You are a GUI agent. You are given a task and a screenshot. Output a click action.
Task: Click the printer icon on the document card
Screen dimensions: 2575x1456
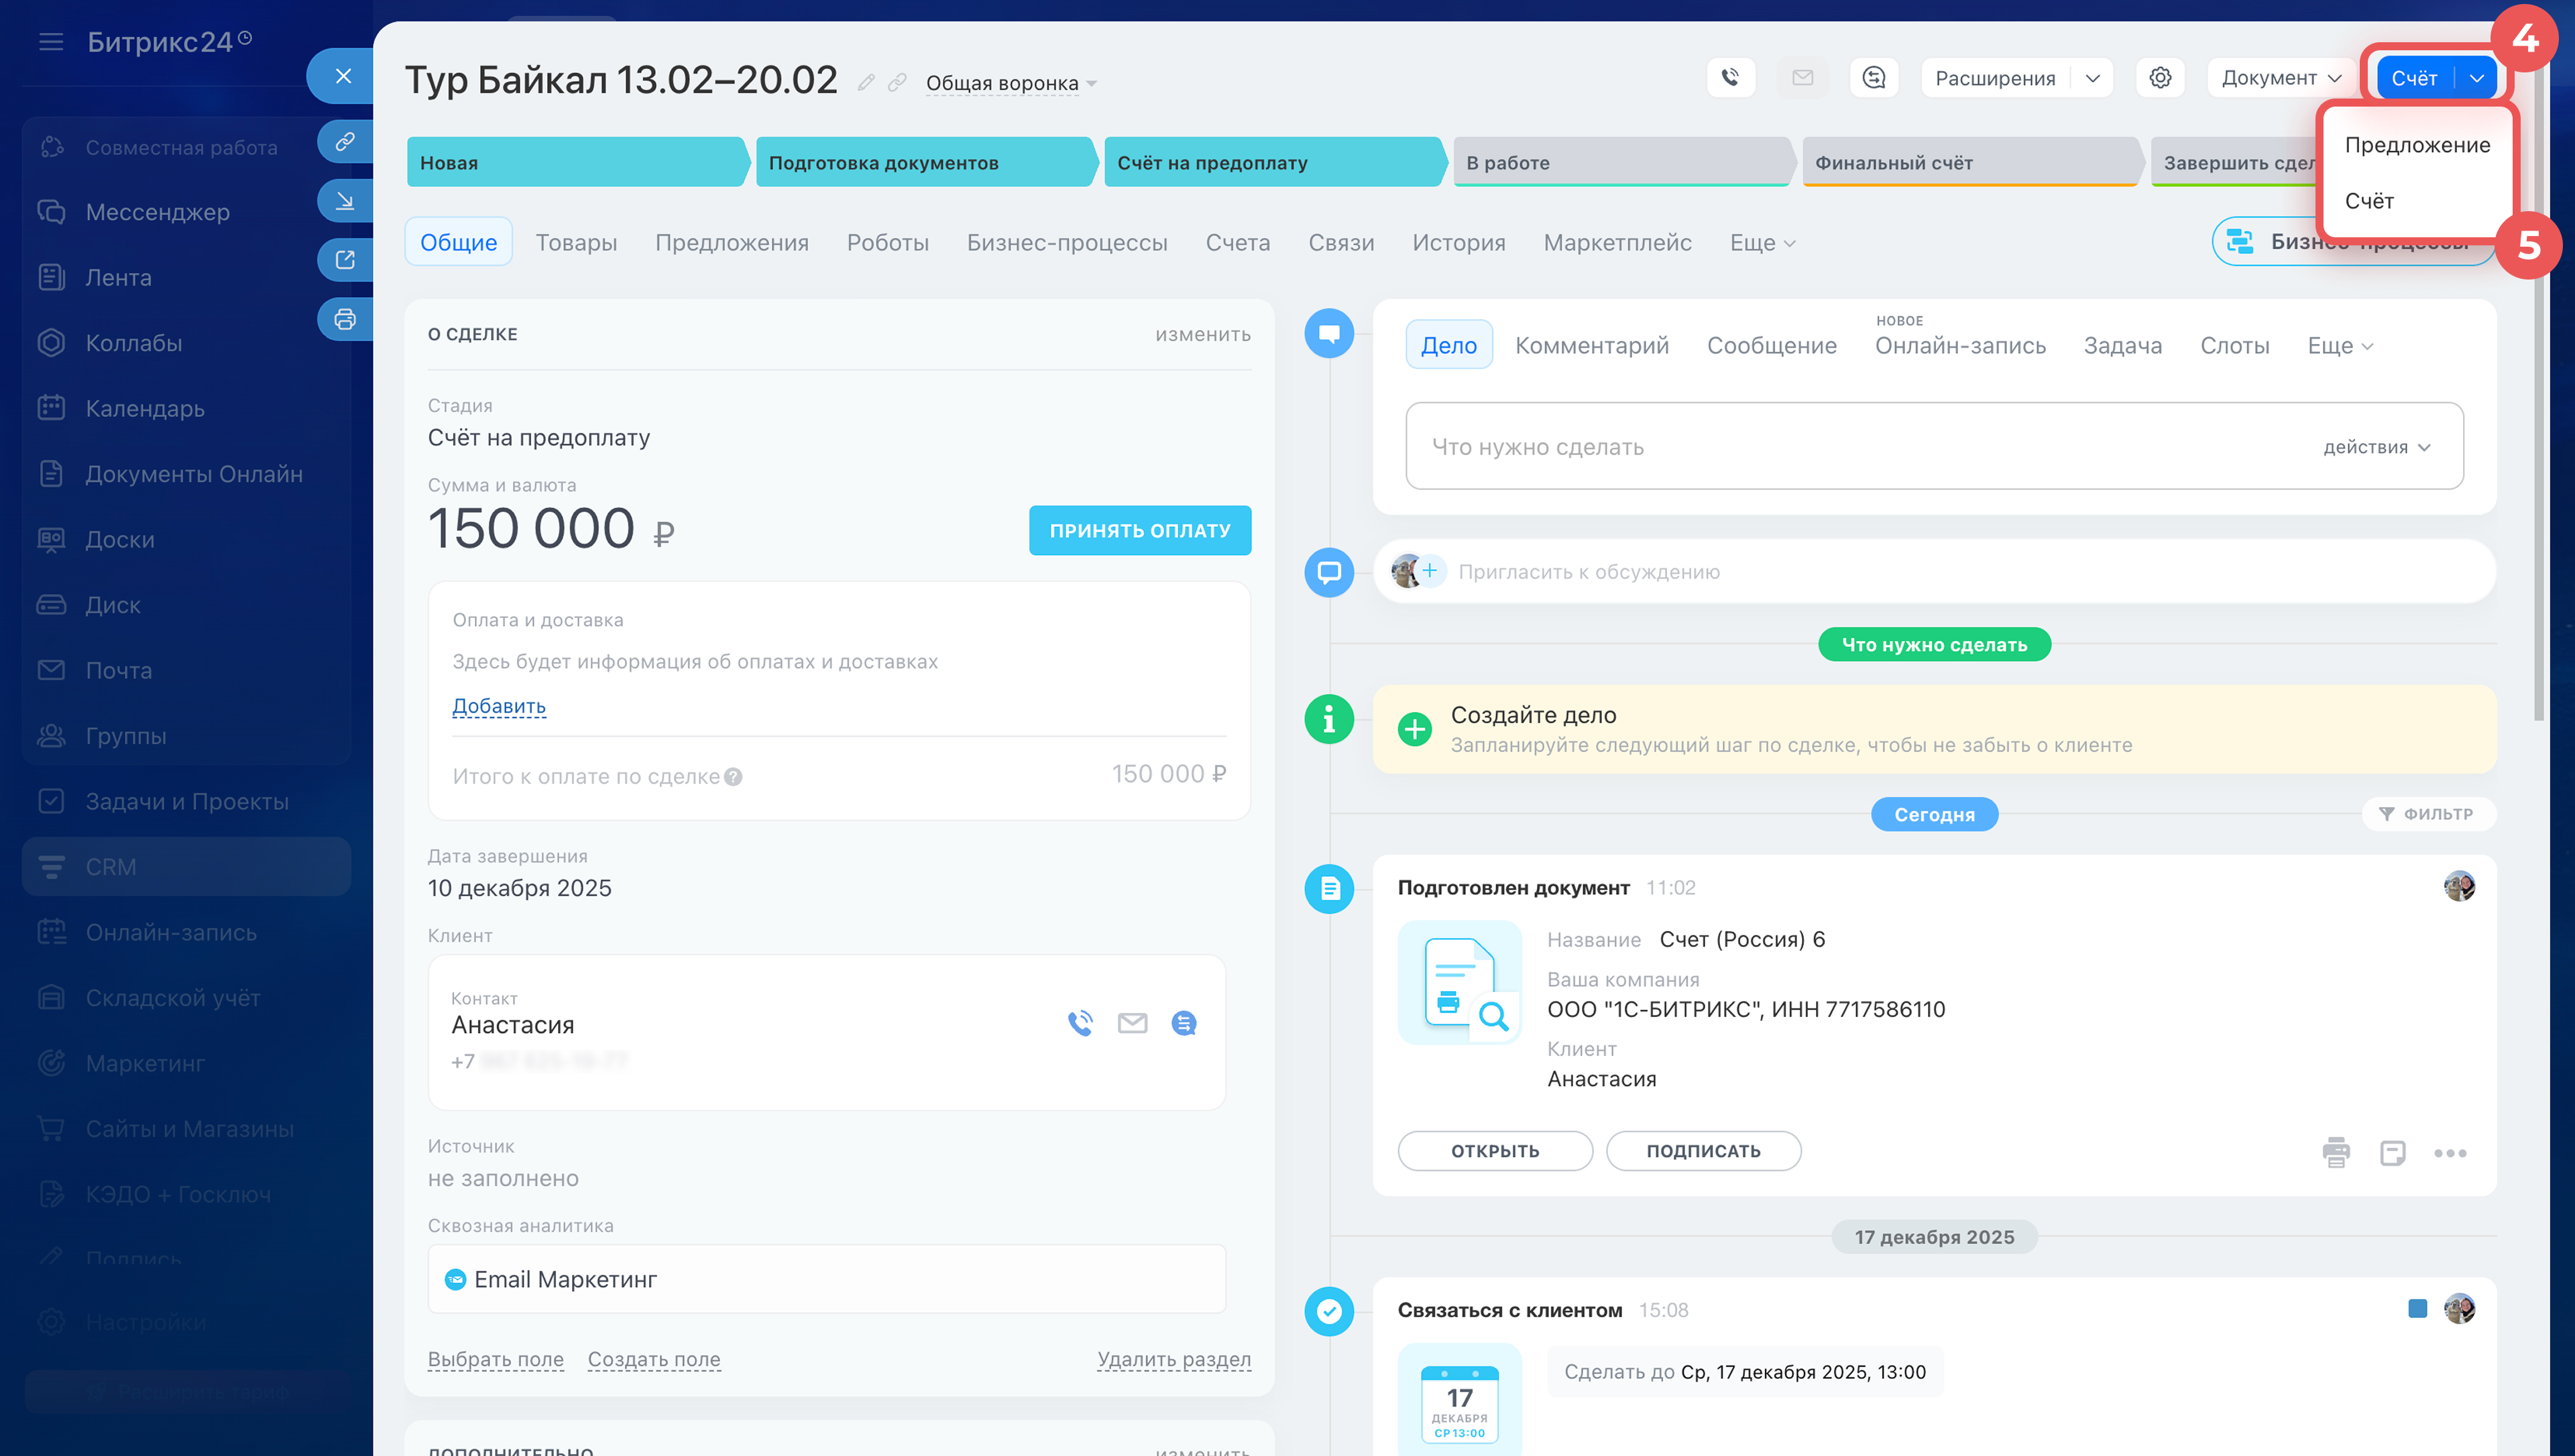[x=2336, y=1152]
